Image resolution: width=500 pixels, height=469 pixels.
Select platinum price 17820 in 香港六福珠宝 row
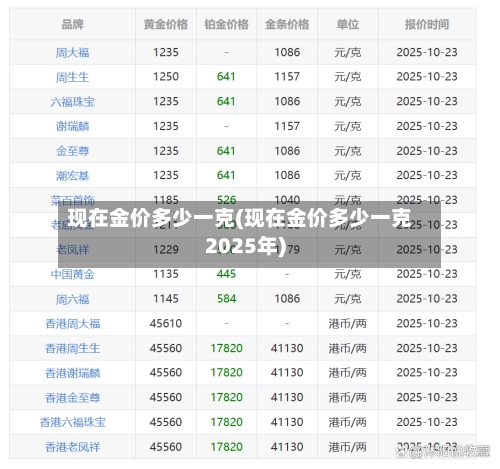point(226,422)
